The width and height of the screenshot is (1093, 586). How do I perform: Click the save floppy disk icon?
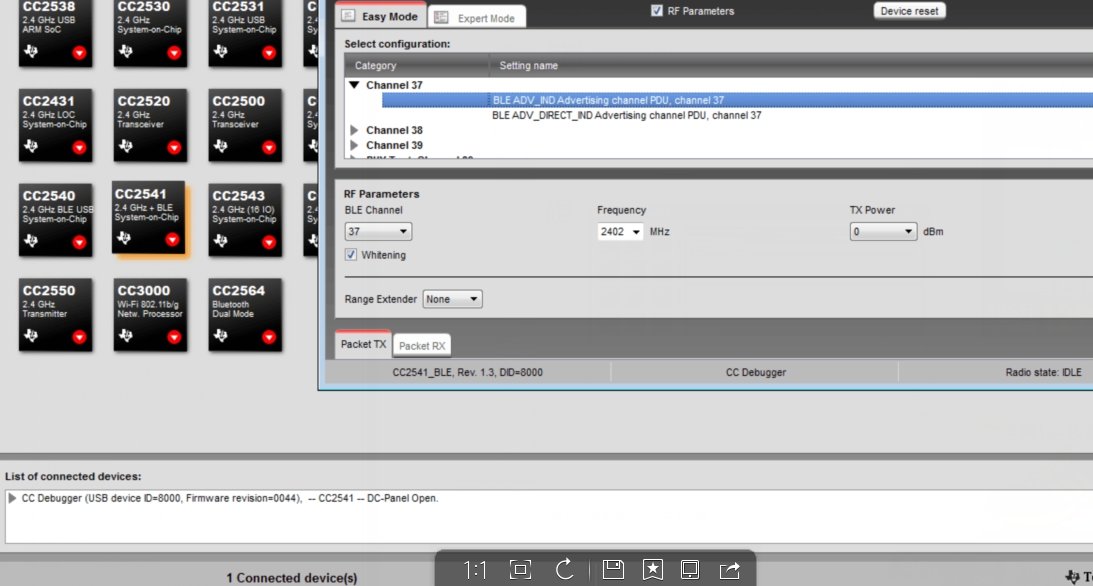[613, 569]
